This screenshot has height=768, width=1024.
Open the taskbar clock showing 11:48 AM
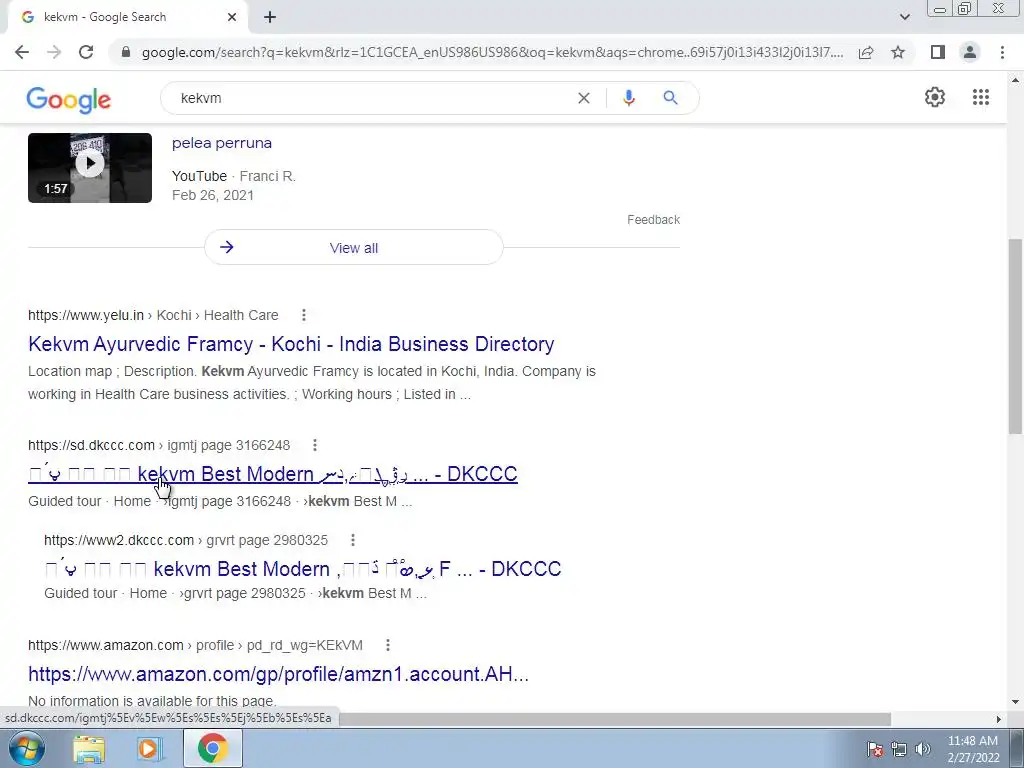(x=973, y=749)
